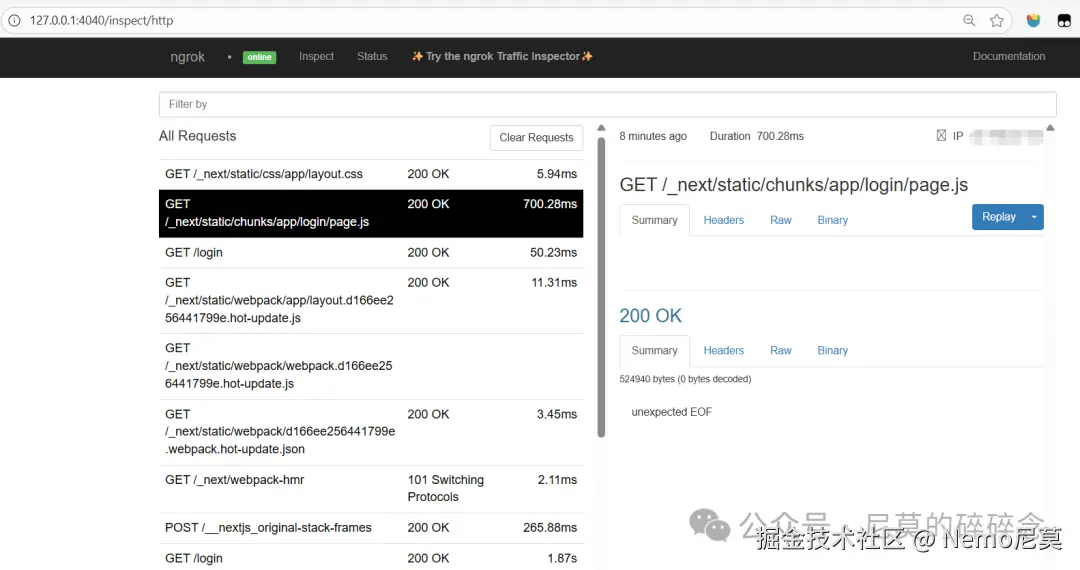This screenshot has width=1080, height=570.
Task: Click the ngrok brand link
Action: 187,56
